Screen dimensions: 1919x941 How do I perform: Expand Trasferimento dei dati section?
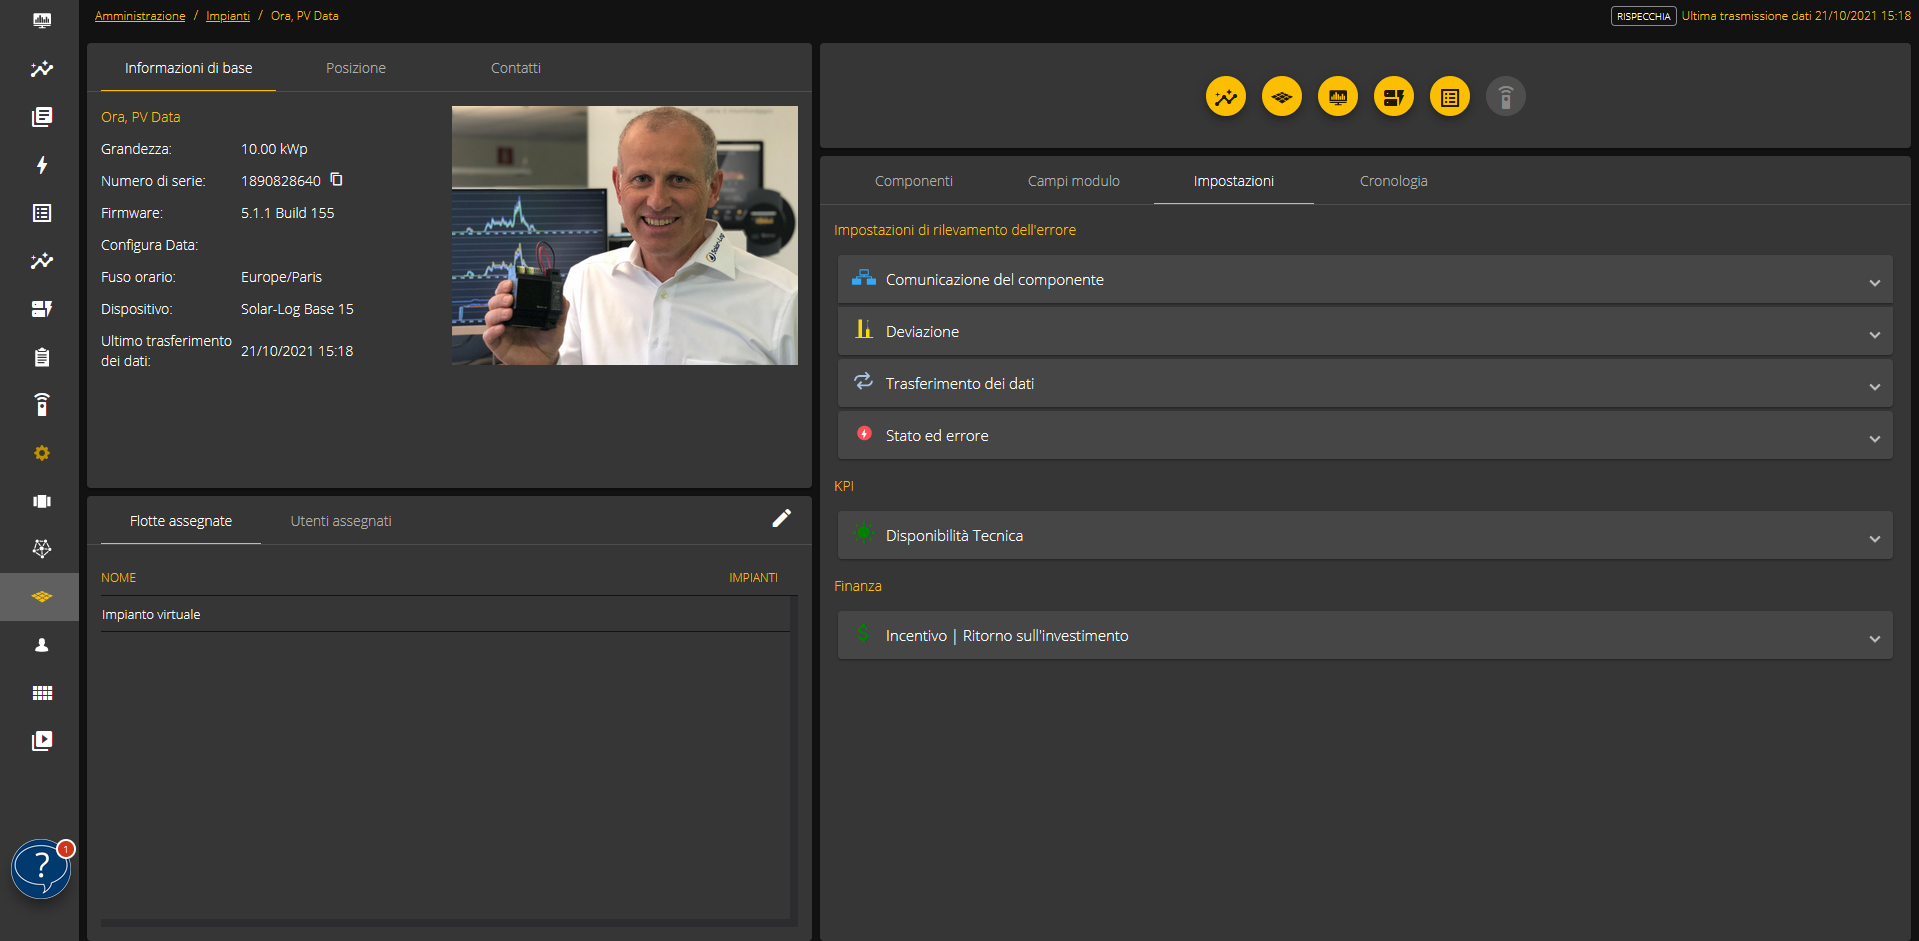(1364, 384)
